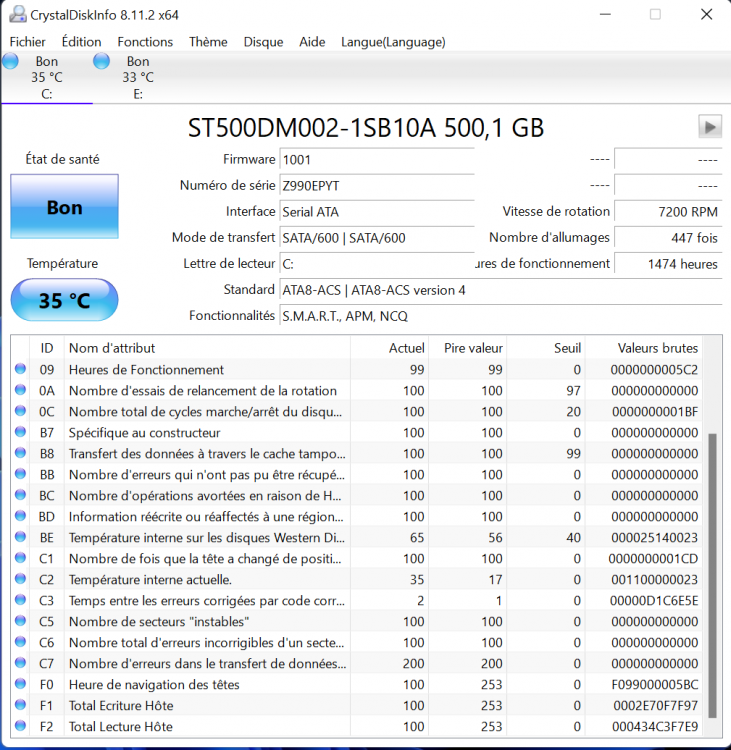Click the blue Bon health status button
Viewport: 731px width, 750px height.
coord(64,208)
